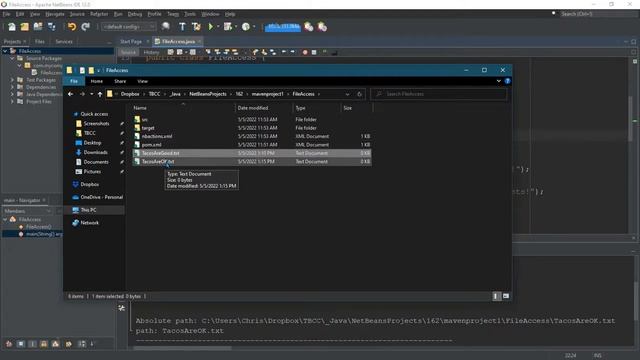Click the Refresh icon in Explorer address bar
Image resolution: width=640 pixels, height=360 pixels.
(x=360, y=94)
